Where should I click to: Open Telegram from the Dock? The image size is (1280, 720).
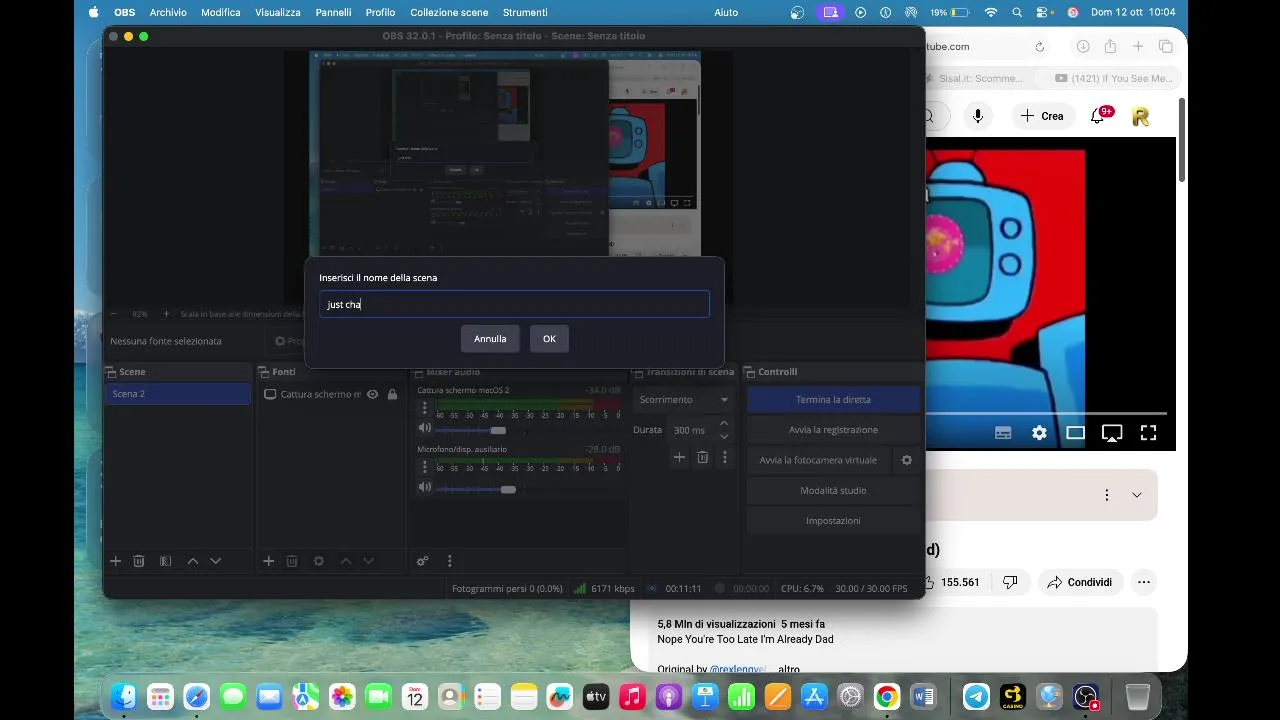976,696
